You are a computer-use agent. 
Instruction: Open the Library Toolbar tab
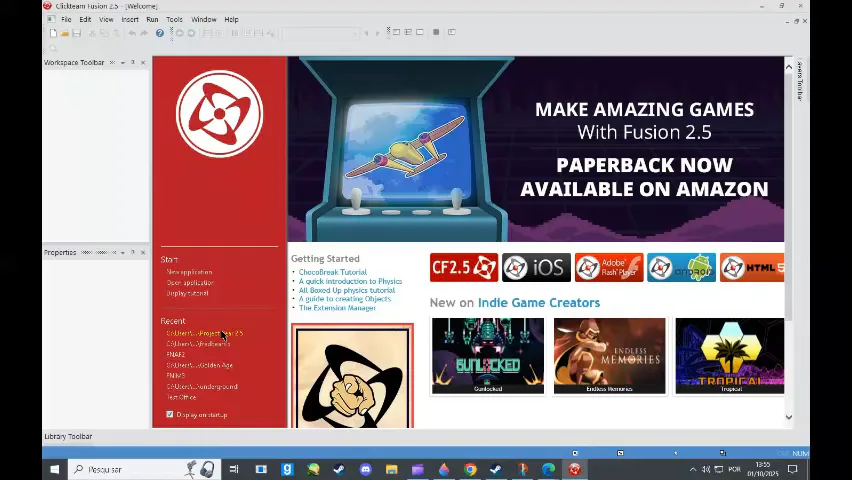[x=68, y=437]
